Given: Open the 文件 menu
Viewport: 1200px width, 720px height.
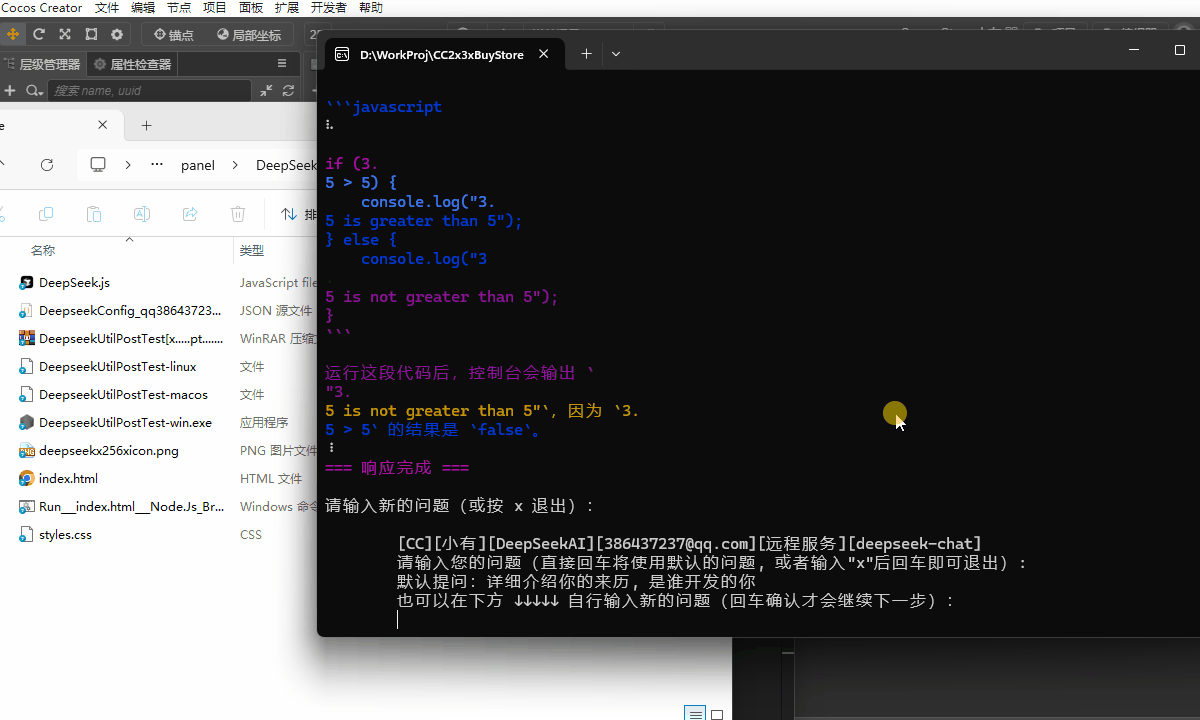Looking at the screenshot, I should point(107,7).
